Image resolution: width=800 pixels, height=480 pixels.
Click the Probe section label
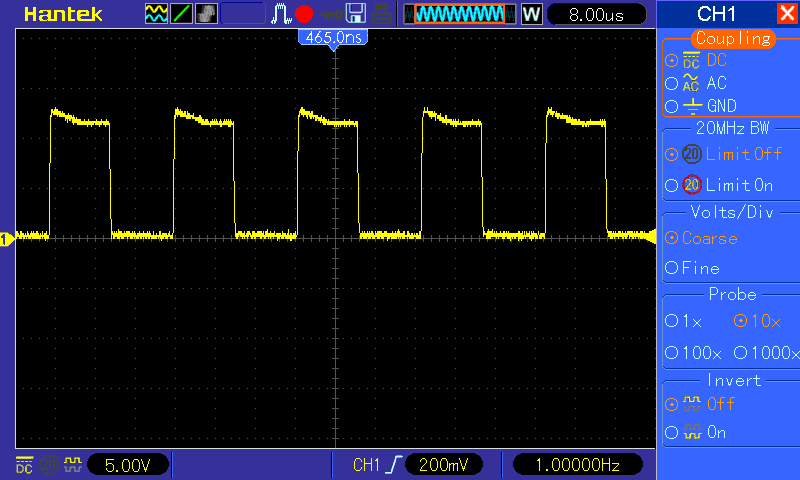tap(732, 294)
